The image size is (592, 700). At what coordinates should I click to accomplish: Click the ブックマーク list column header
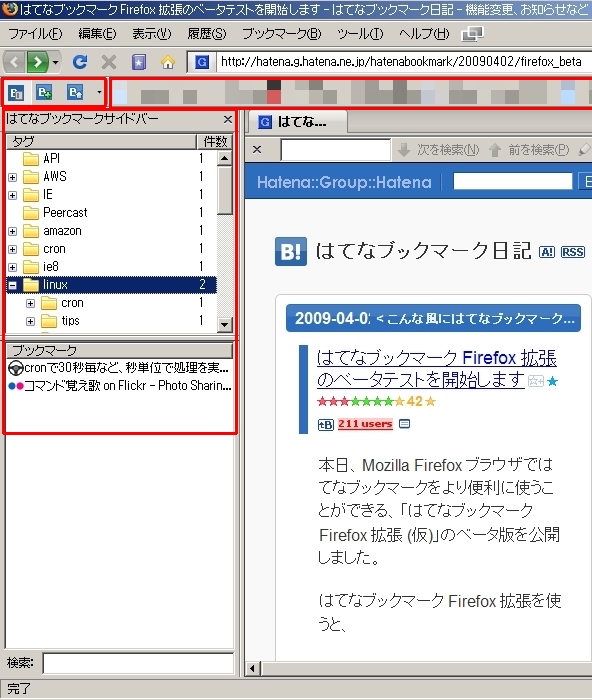[119, 350]
